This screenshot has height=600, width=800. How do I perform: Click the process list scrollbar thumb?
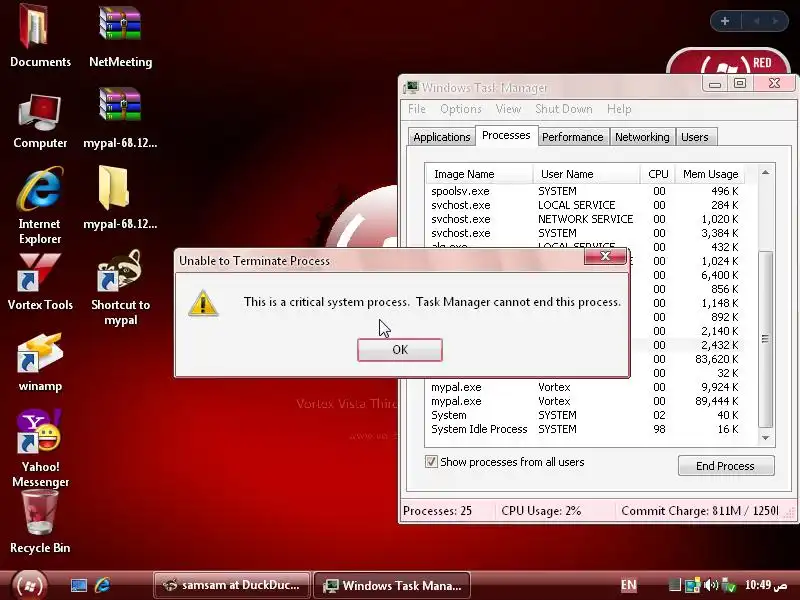coord(765,339)
